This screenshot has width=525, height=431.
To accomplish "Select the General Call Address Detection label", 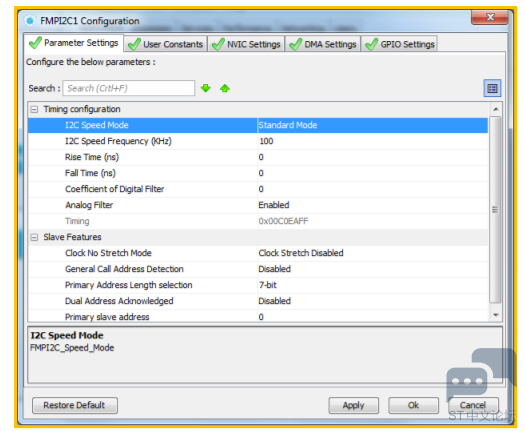I will pyautogui.click(x=124, y=269).
